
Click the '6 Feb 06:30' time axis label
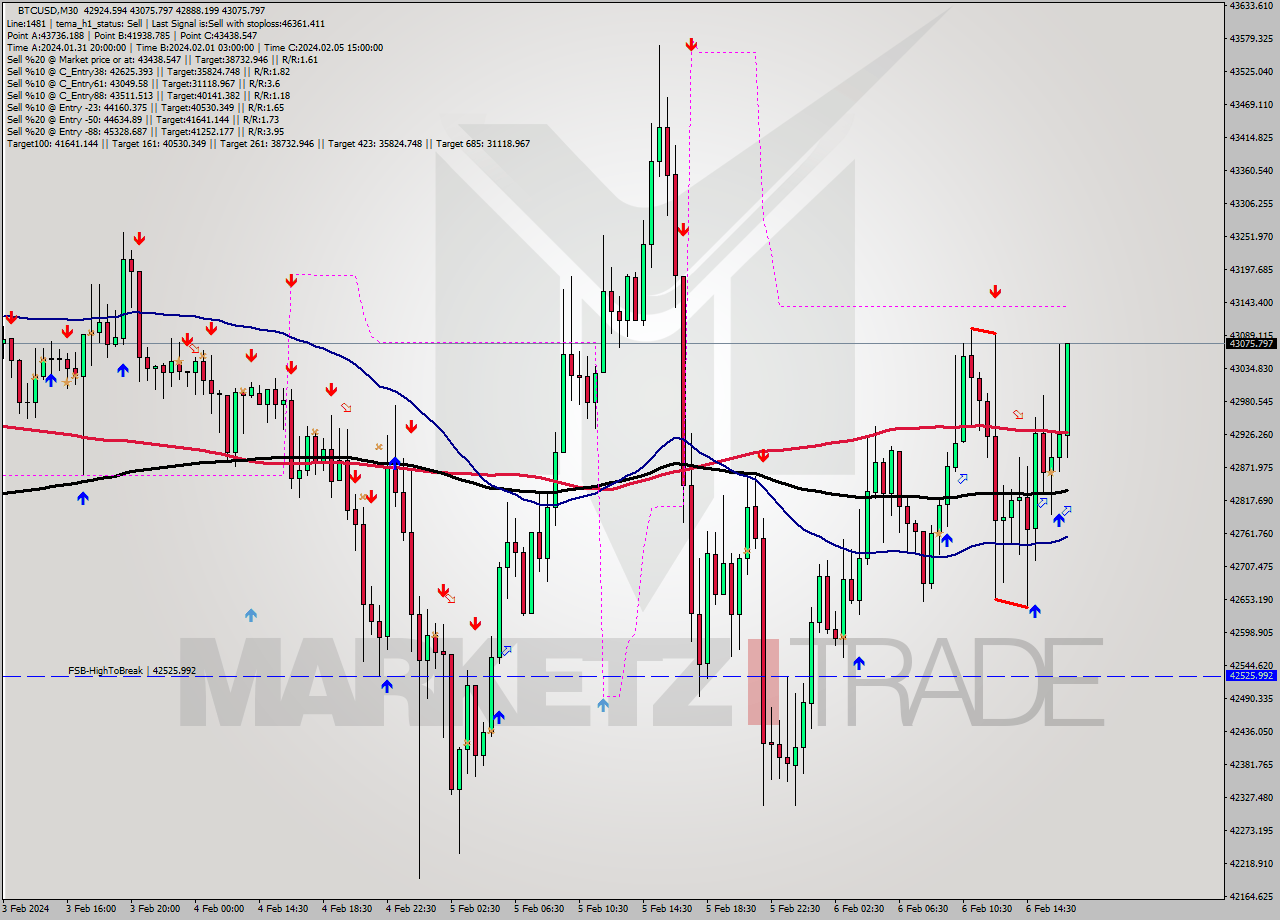point(923,909)
